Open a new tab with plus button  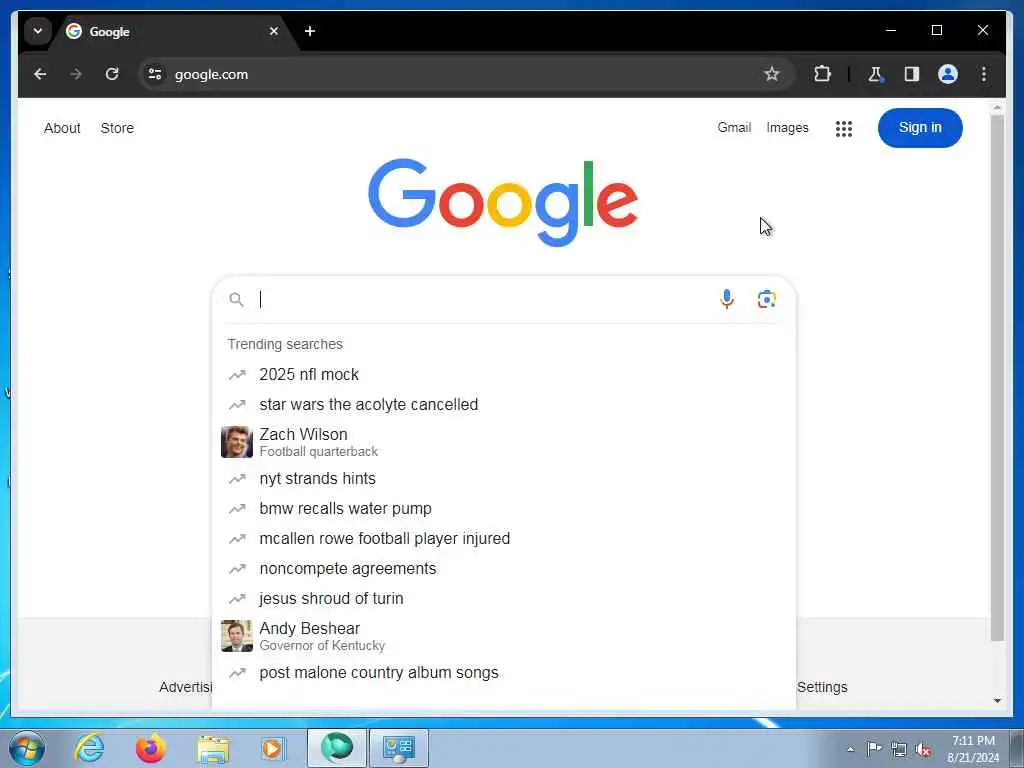[x=310, y=31]
